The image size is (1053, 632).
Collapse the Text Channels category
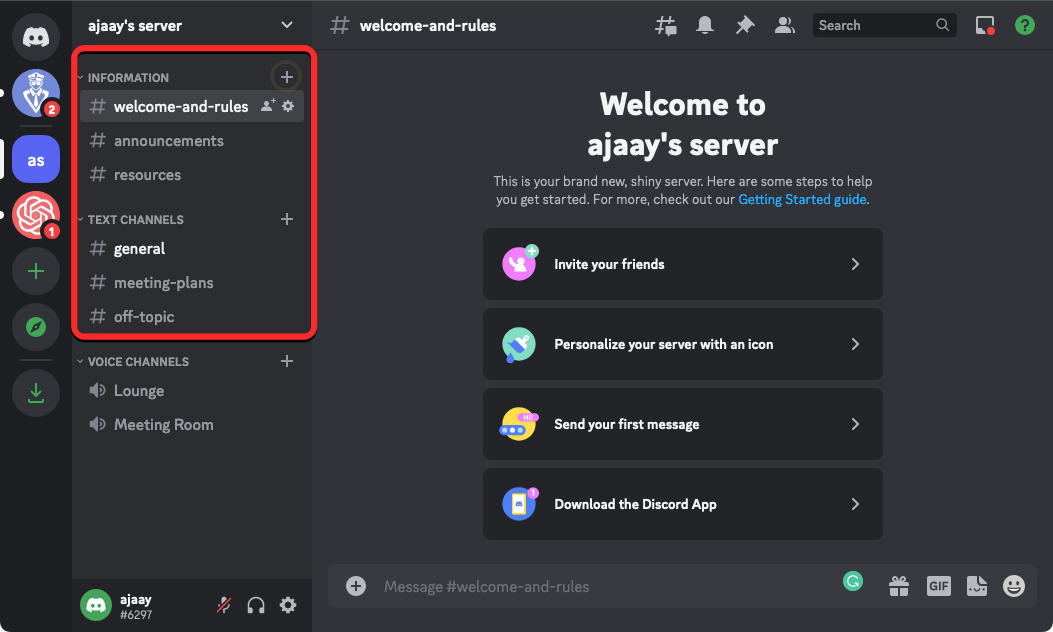click(x=135, y=219)
